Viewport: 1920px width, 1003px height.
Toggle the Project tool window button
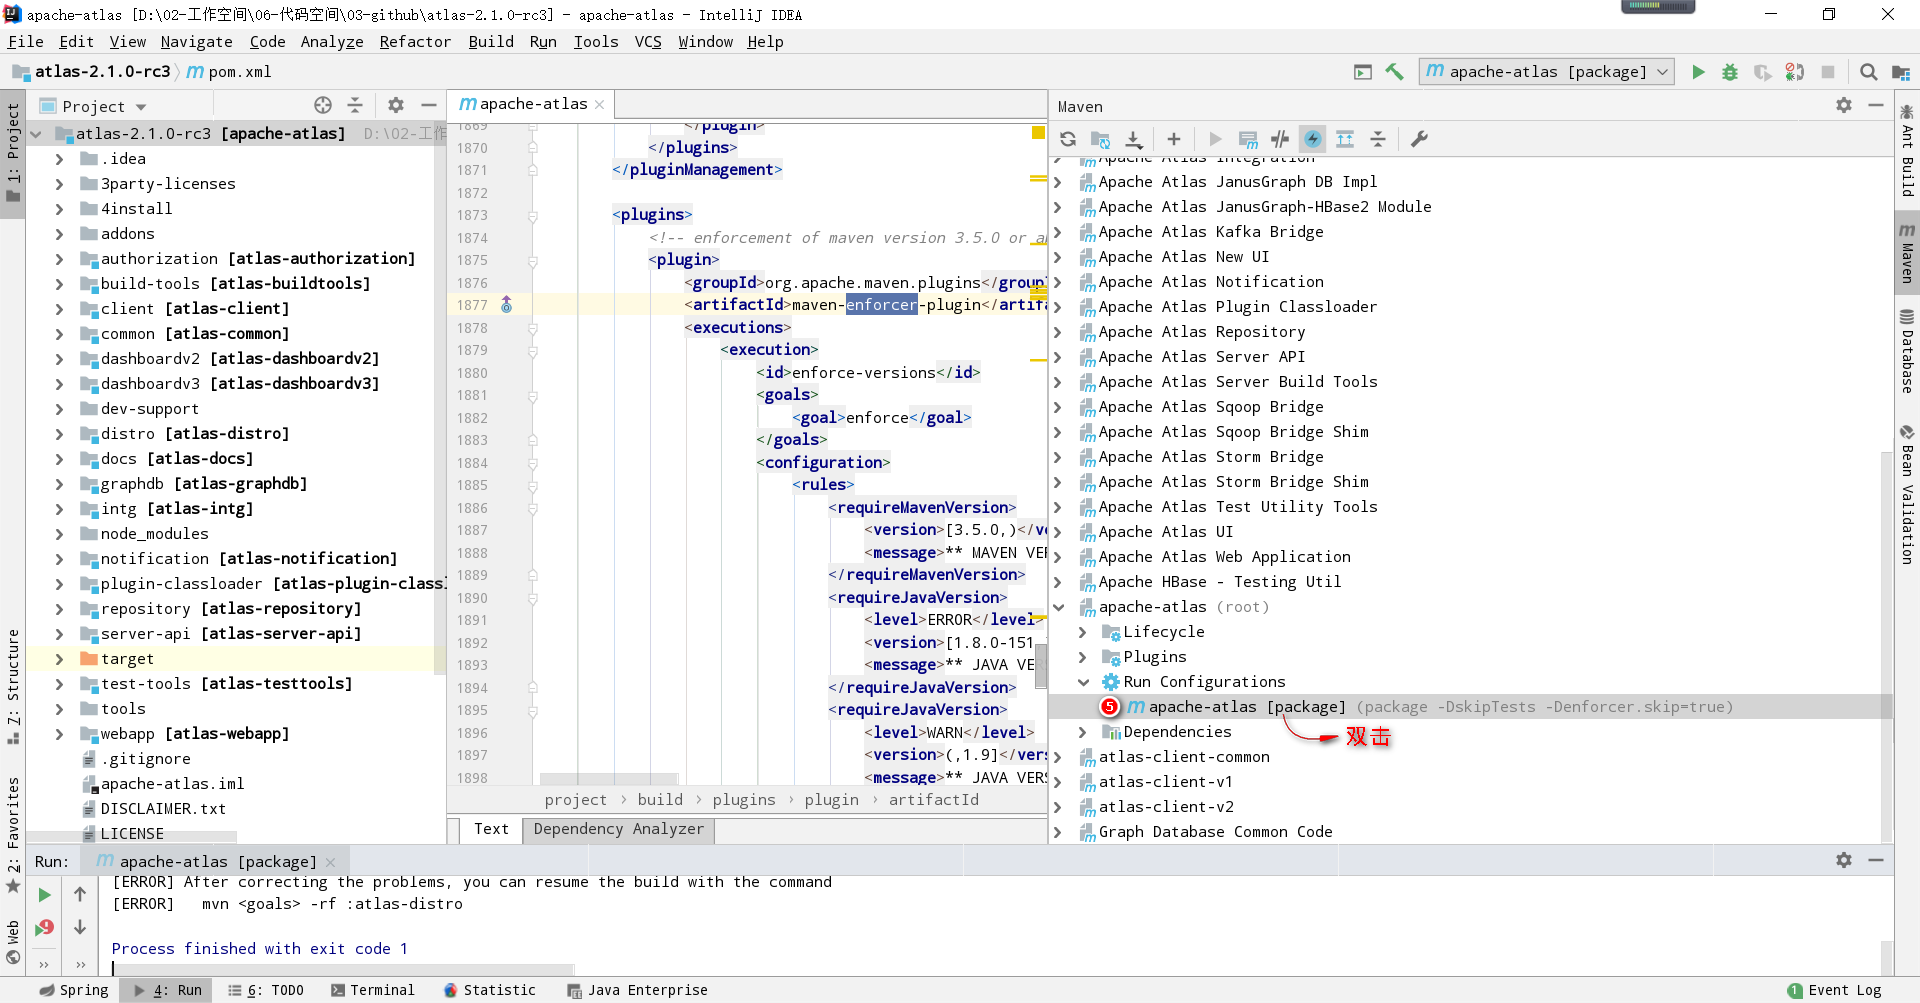(x=13, y=152)
